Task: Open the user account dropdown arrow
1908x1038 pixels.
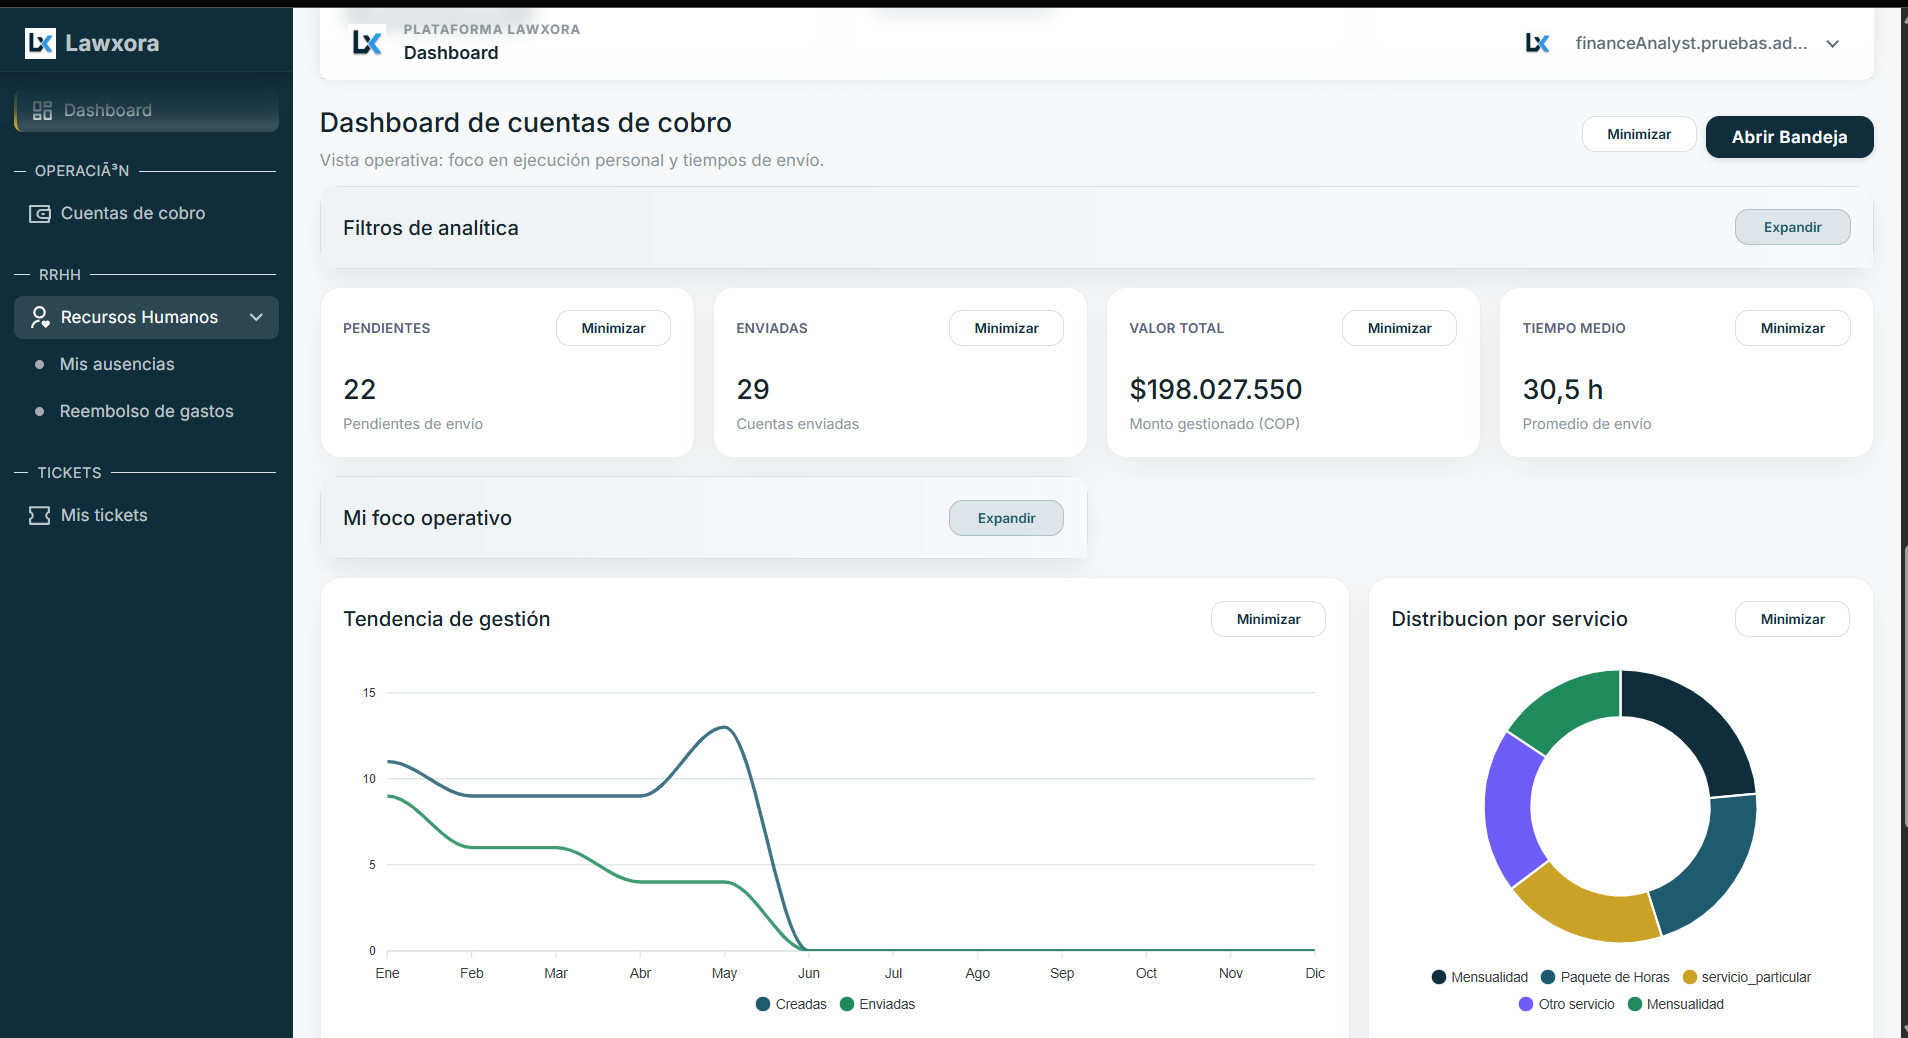Action: pyautogui.click(x=1833, y=44)
